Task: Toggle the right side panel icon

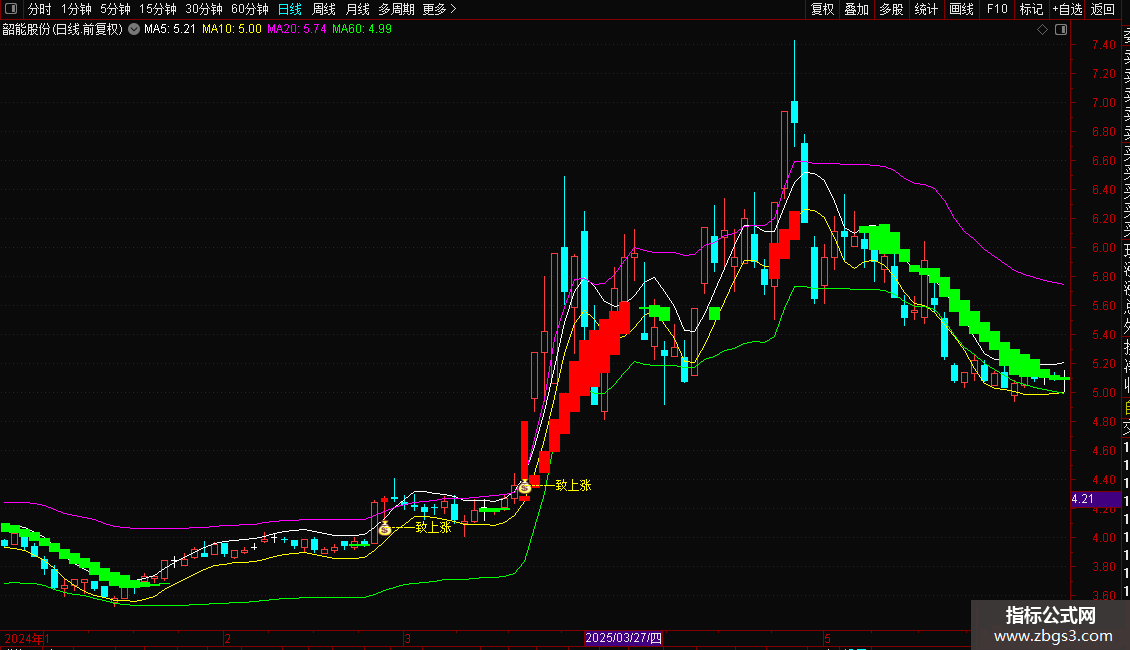Action: (x=1061, y=30)
